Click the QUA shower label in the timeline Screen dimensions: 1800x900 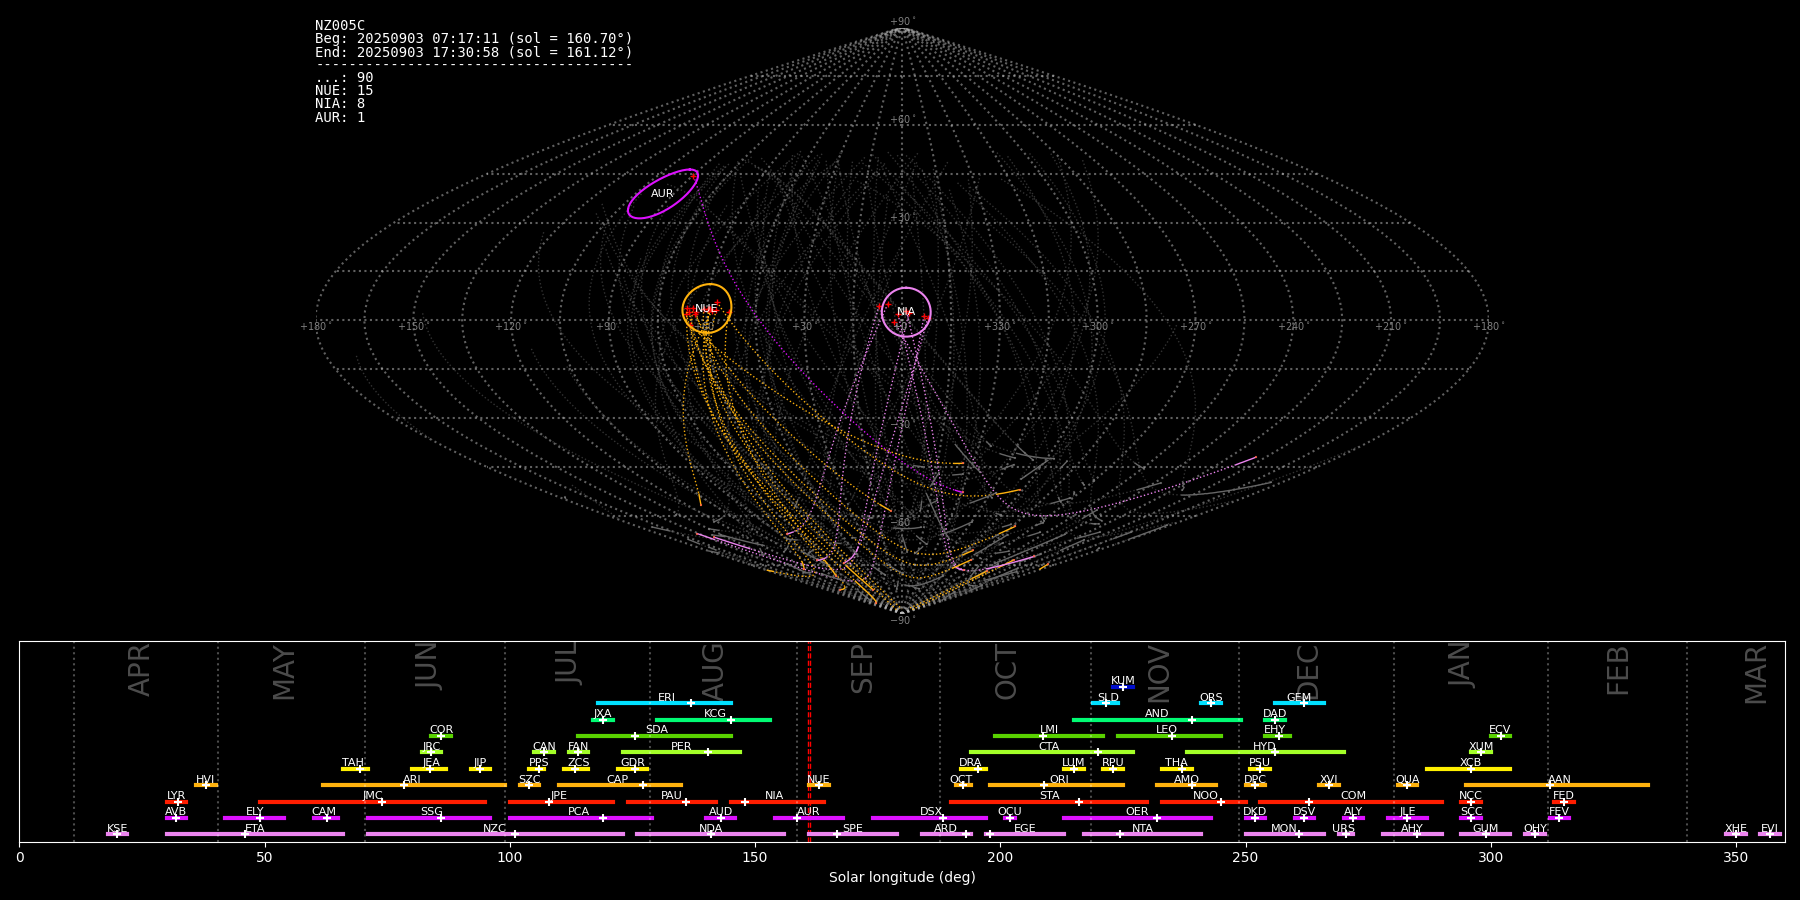pos(1408,780)
